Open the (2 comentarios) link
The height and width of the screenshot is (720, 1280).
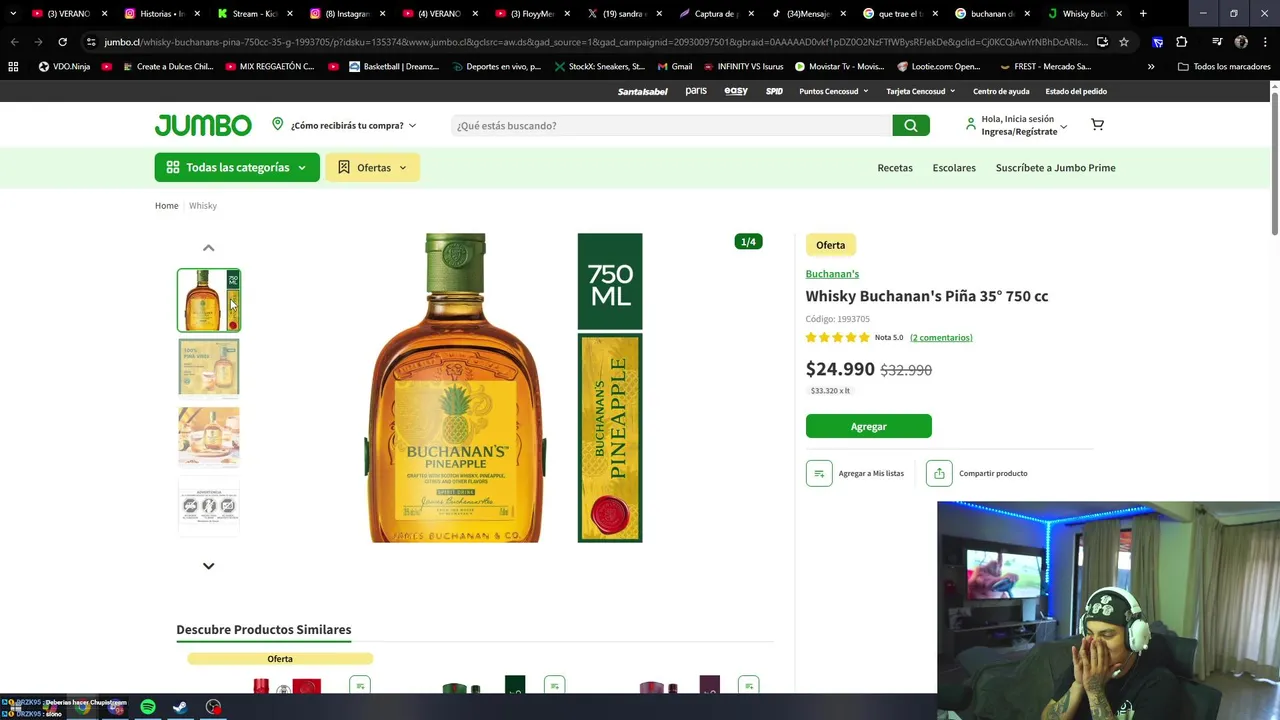tap(941, 337)
